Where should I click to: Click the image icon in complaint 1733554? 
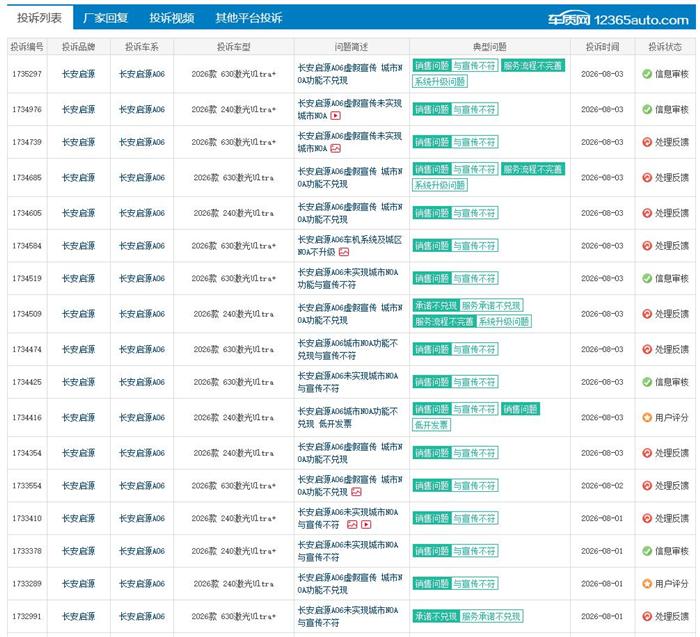tap(356, 492)
